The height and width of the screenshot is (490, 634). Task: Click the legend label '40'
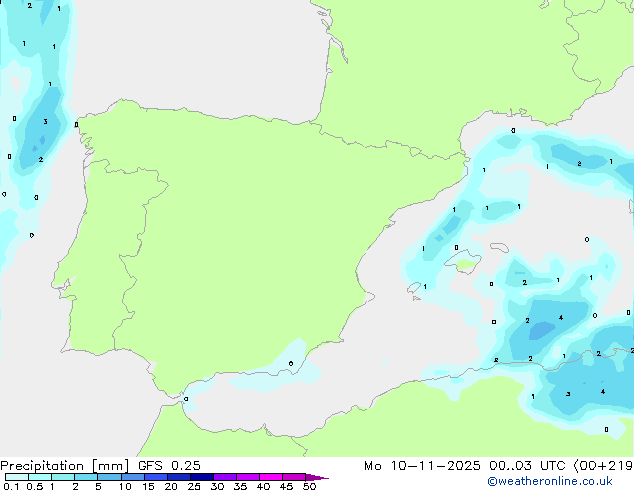(x=263, y=486)
